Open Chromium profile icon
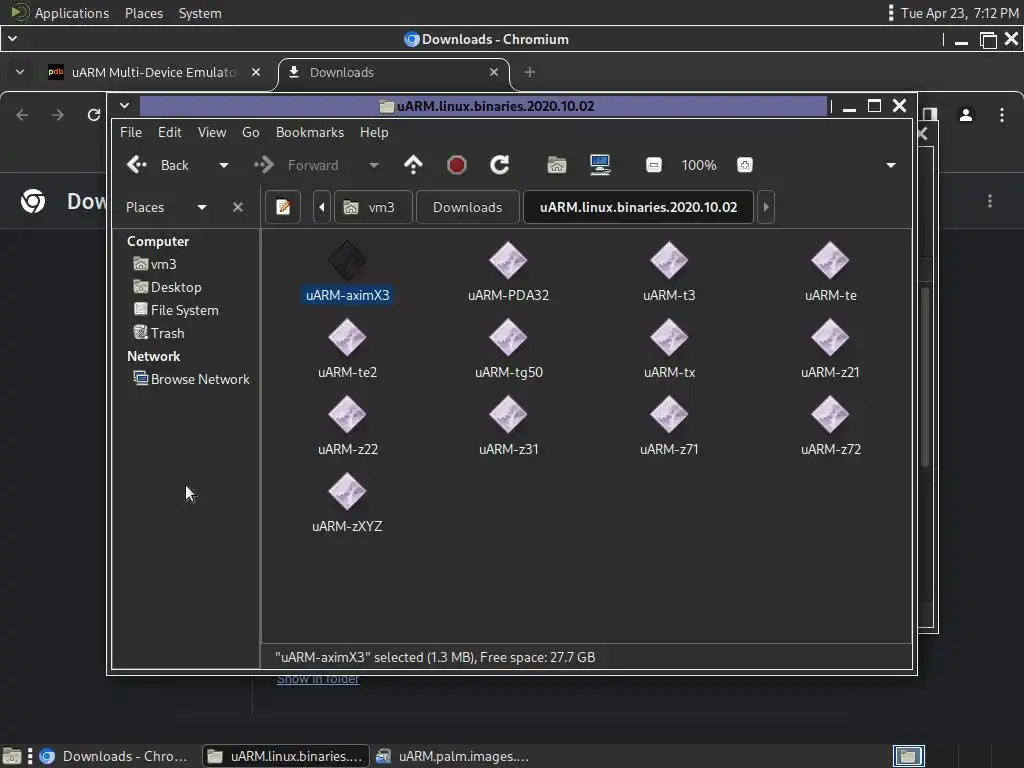The width and height of the screenshot is (1024, 768). (x=966, y=116)
